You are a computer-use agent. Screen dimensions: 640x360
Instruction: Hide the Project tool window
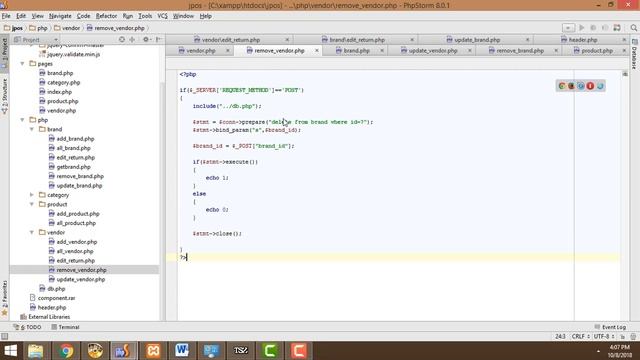point(158,40)
